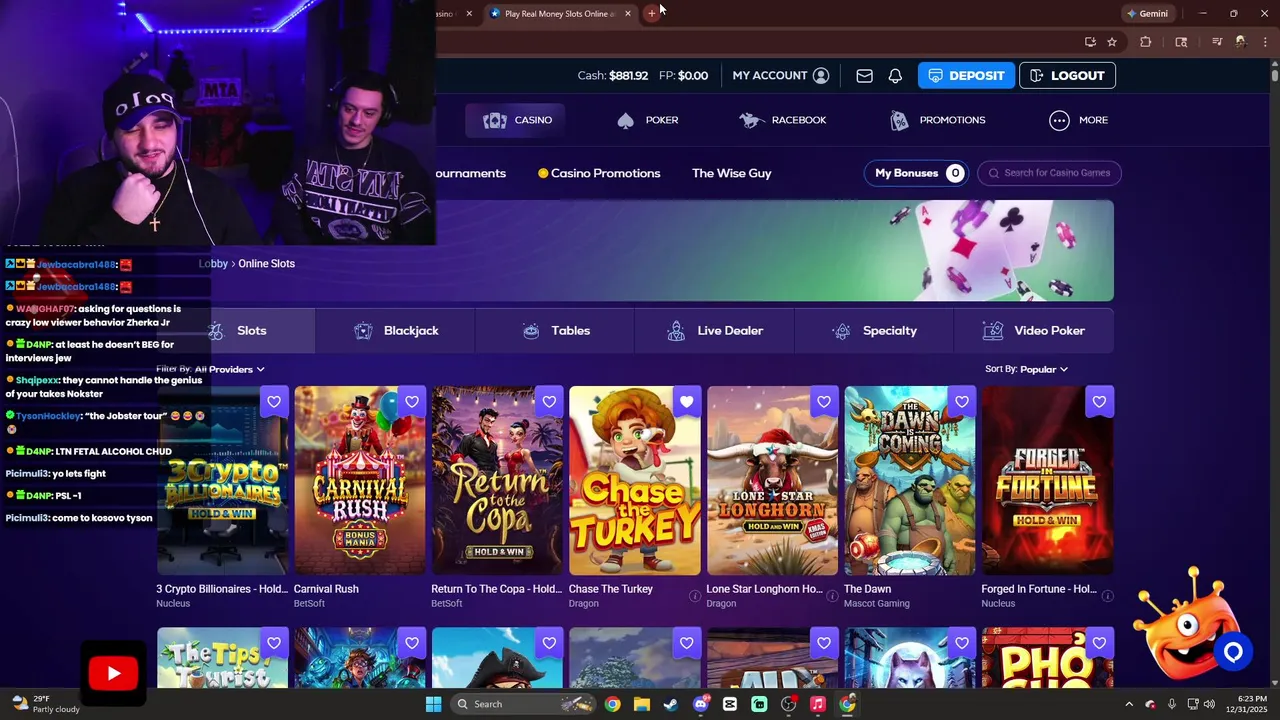The height and width of the screenshot is (720, 1280).
Task: Open the Return To The Copa thumbnail
Action: [x=497, y=481]
